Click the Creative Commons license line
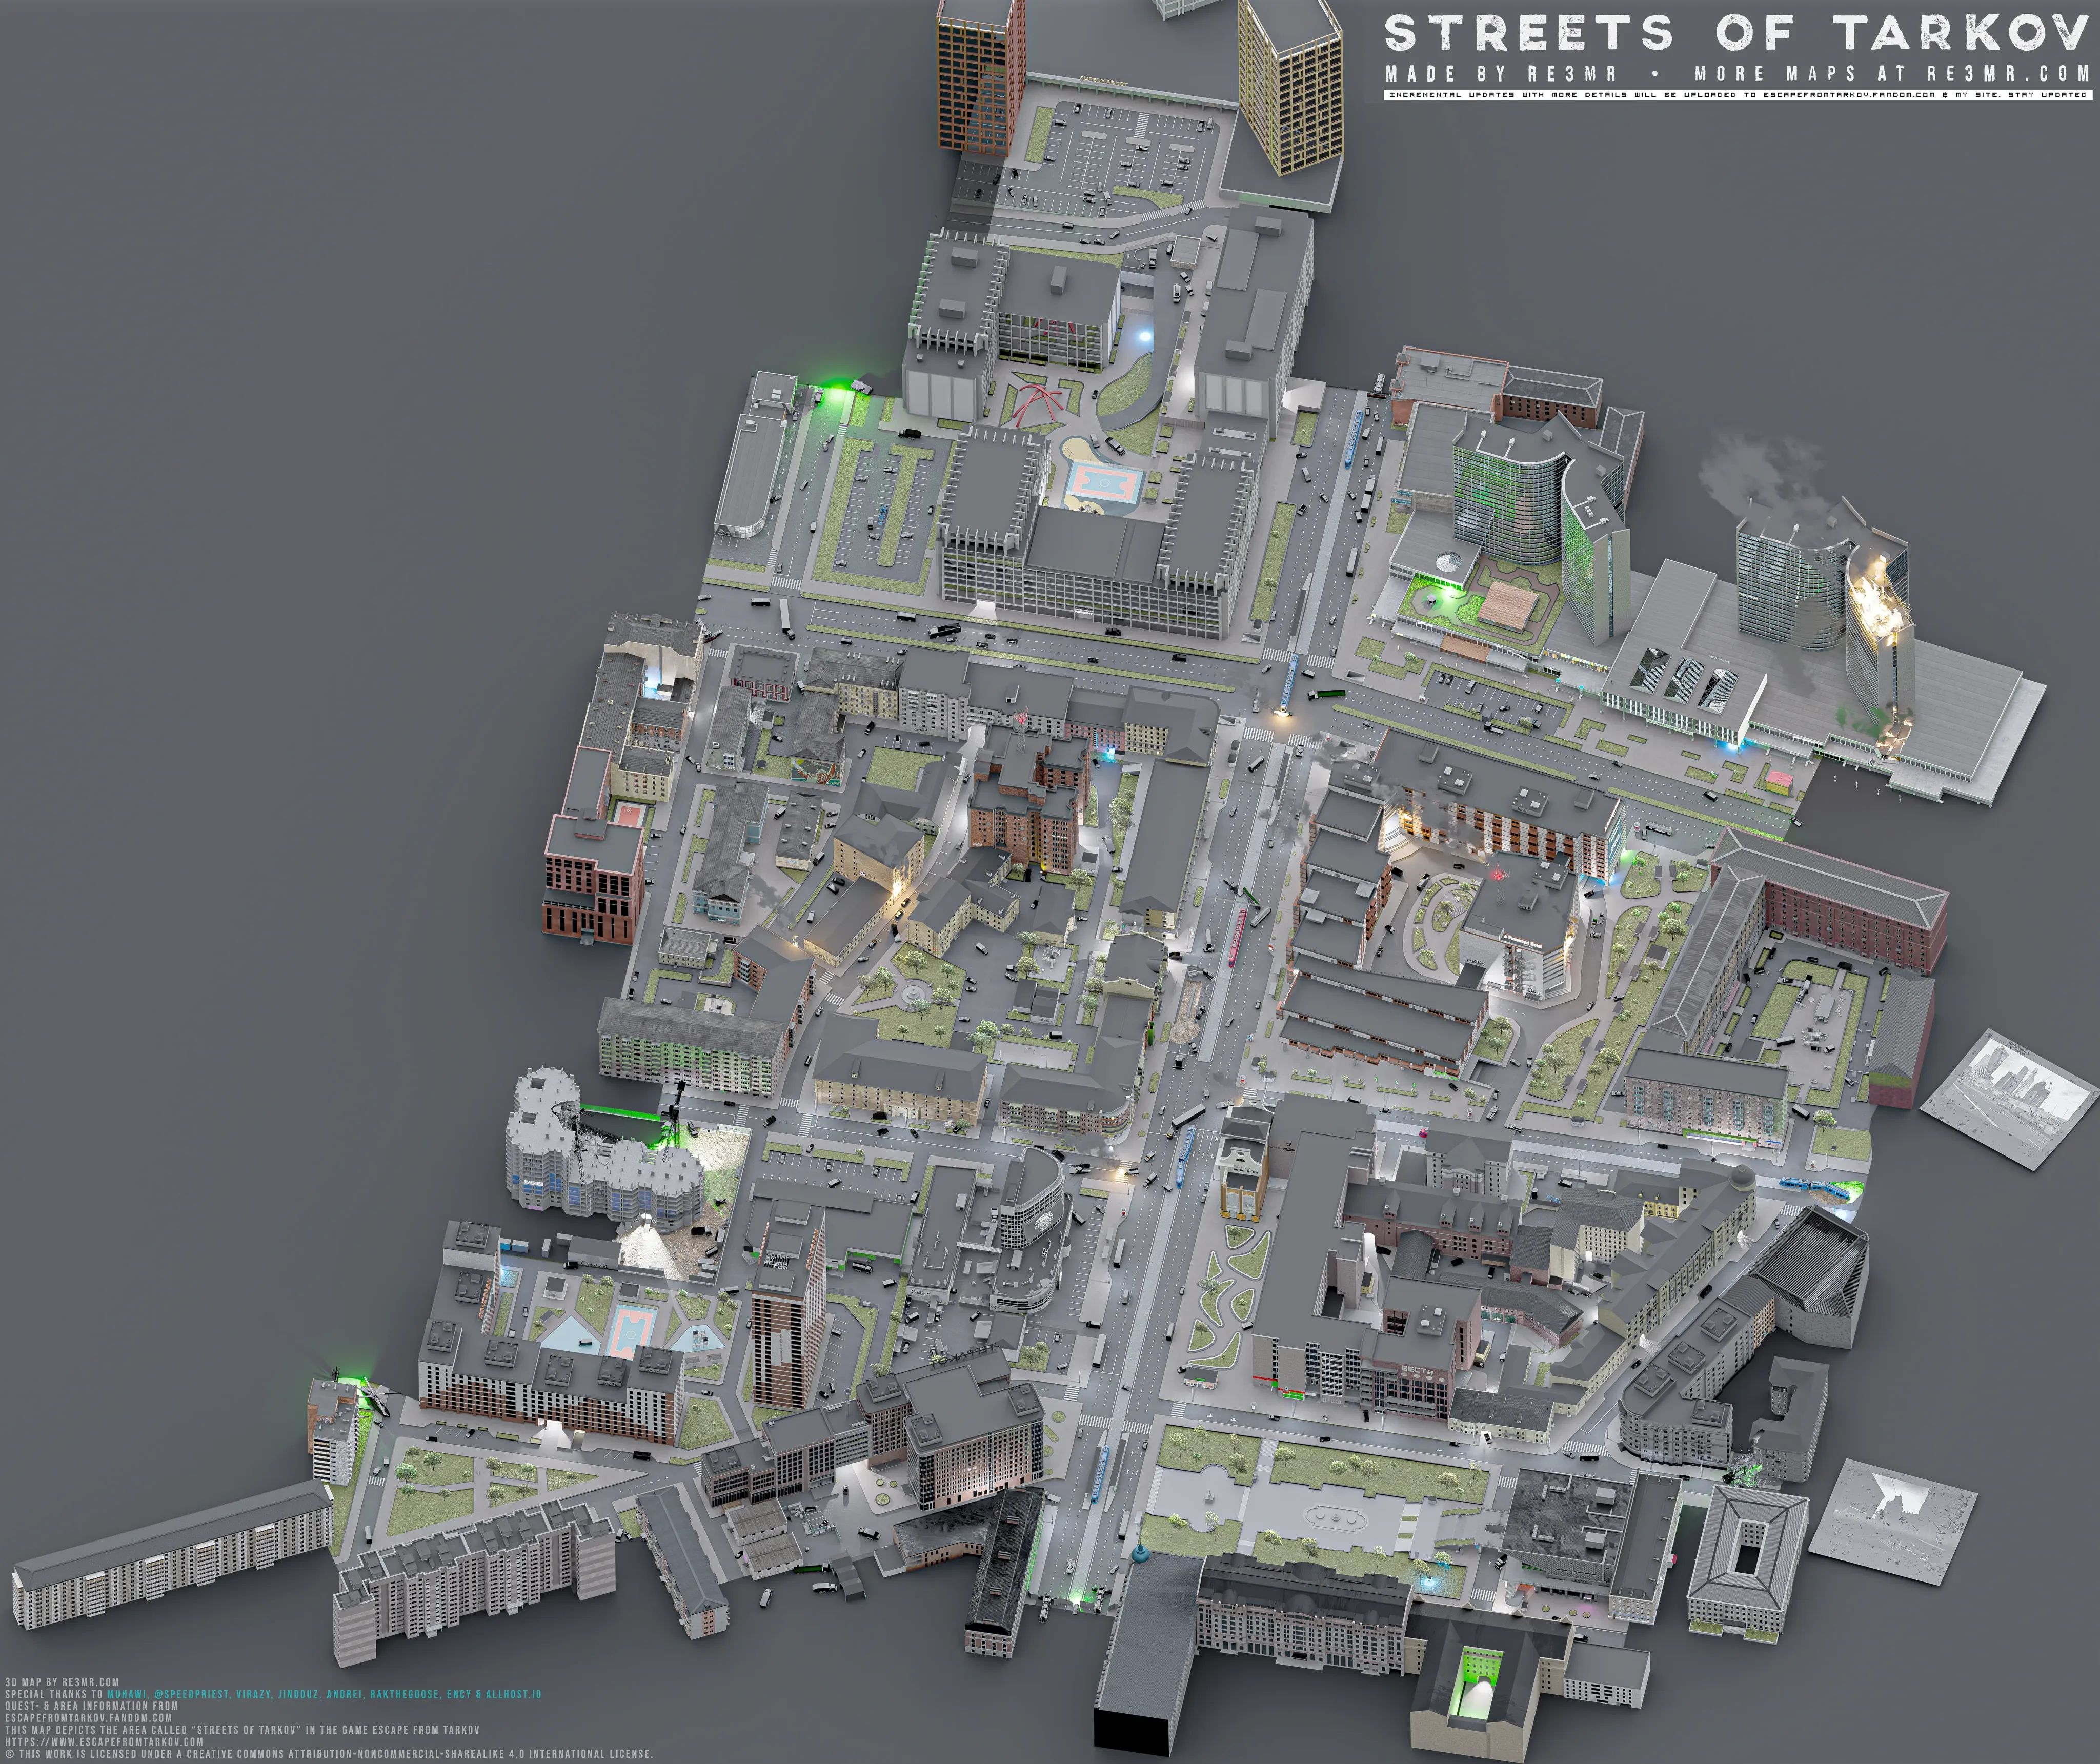 [329, 1754]
